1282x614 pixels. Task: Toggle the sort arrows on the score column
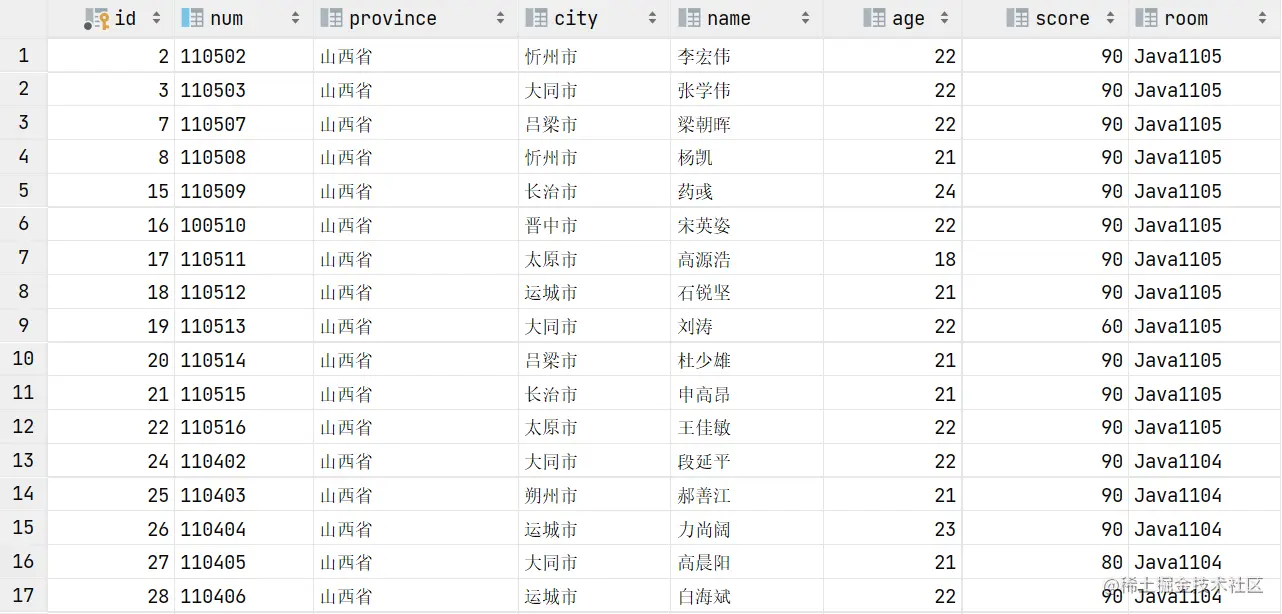[1110, 18]
